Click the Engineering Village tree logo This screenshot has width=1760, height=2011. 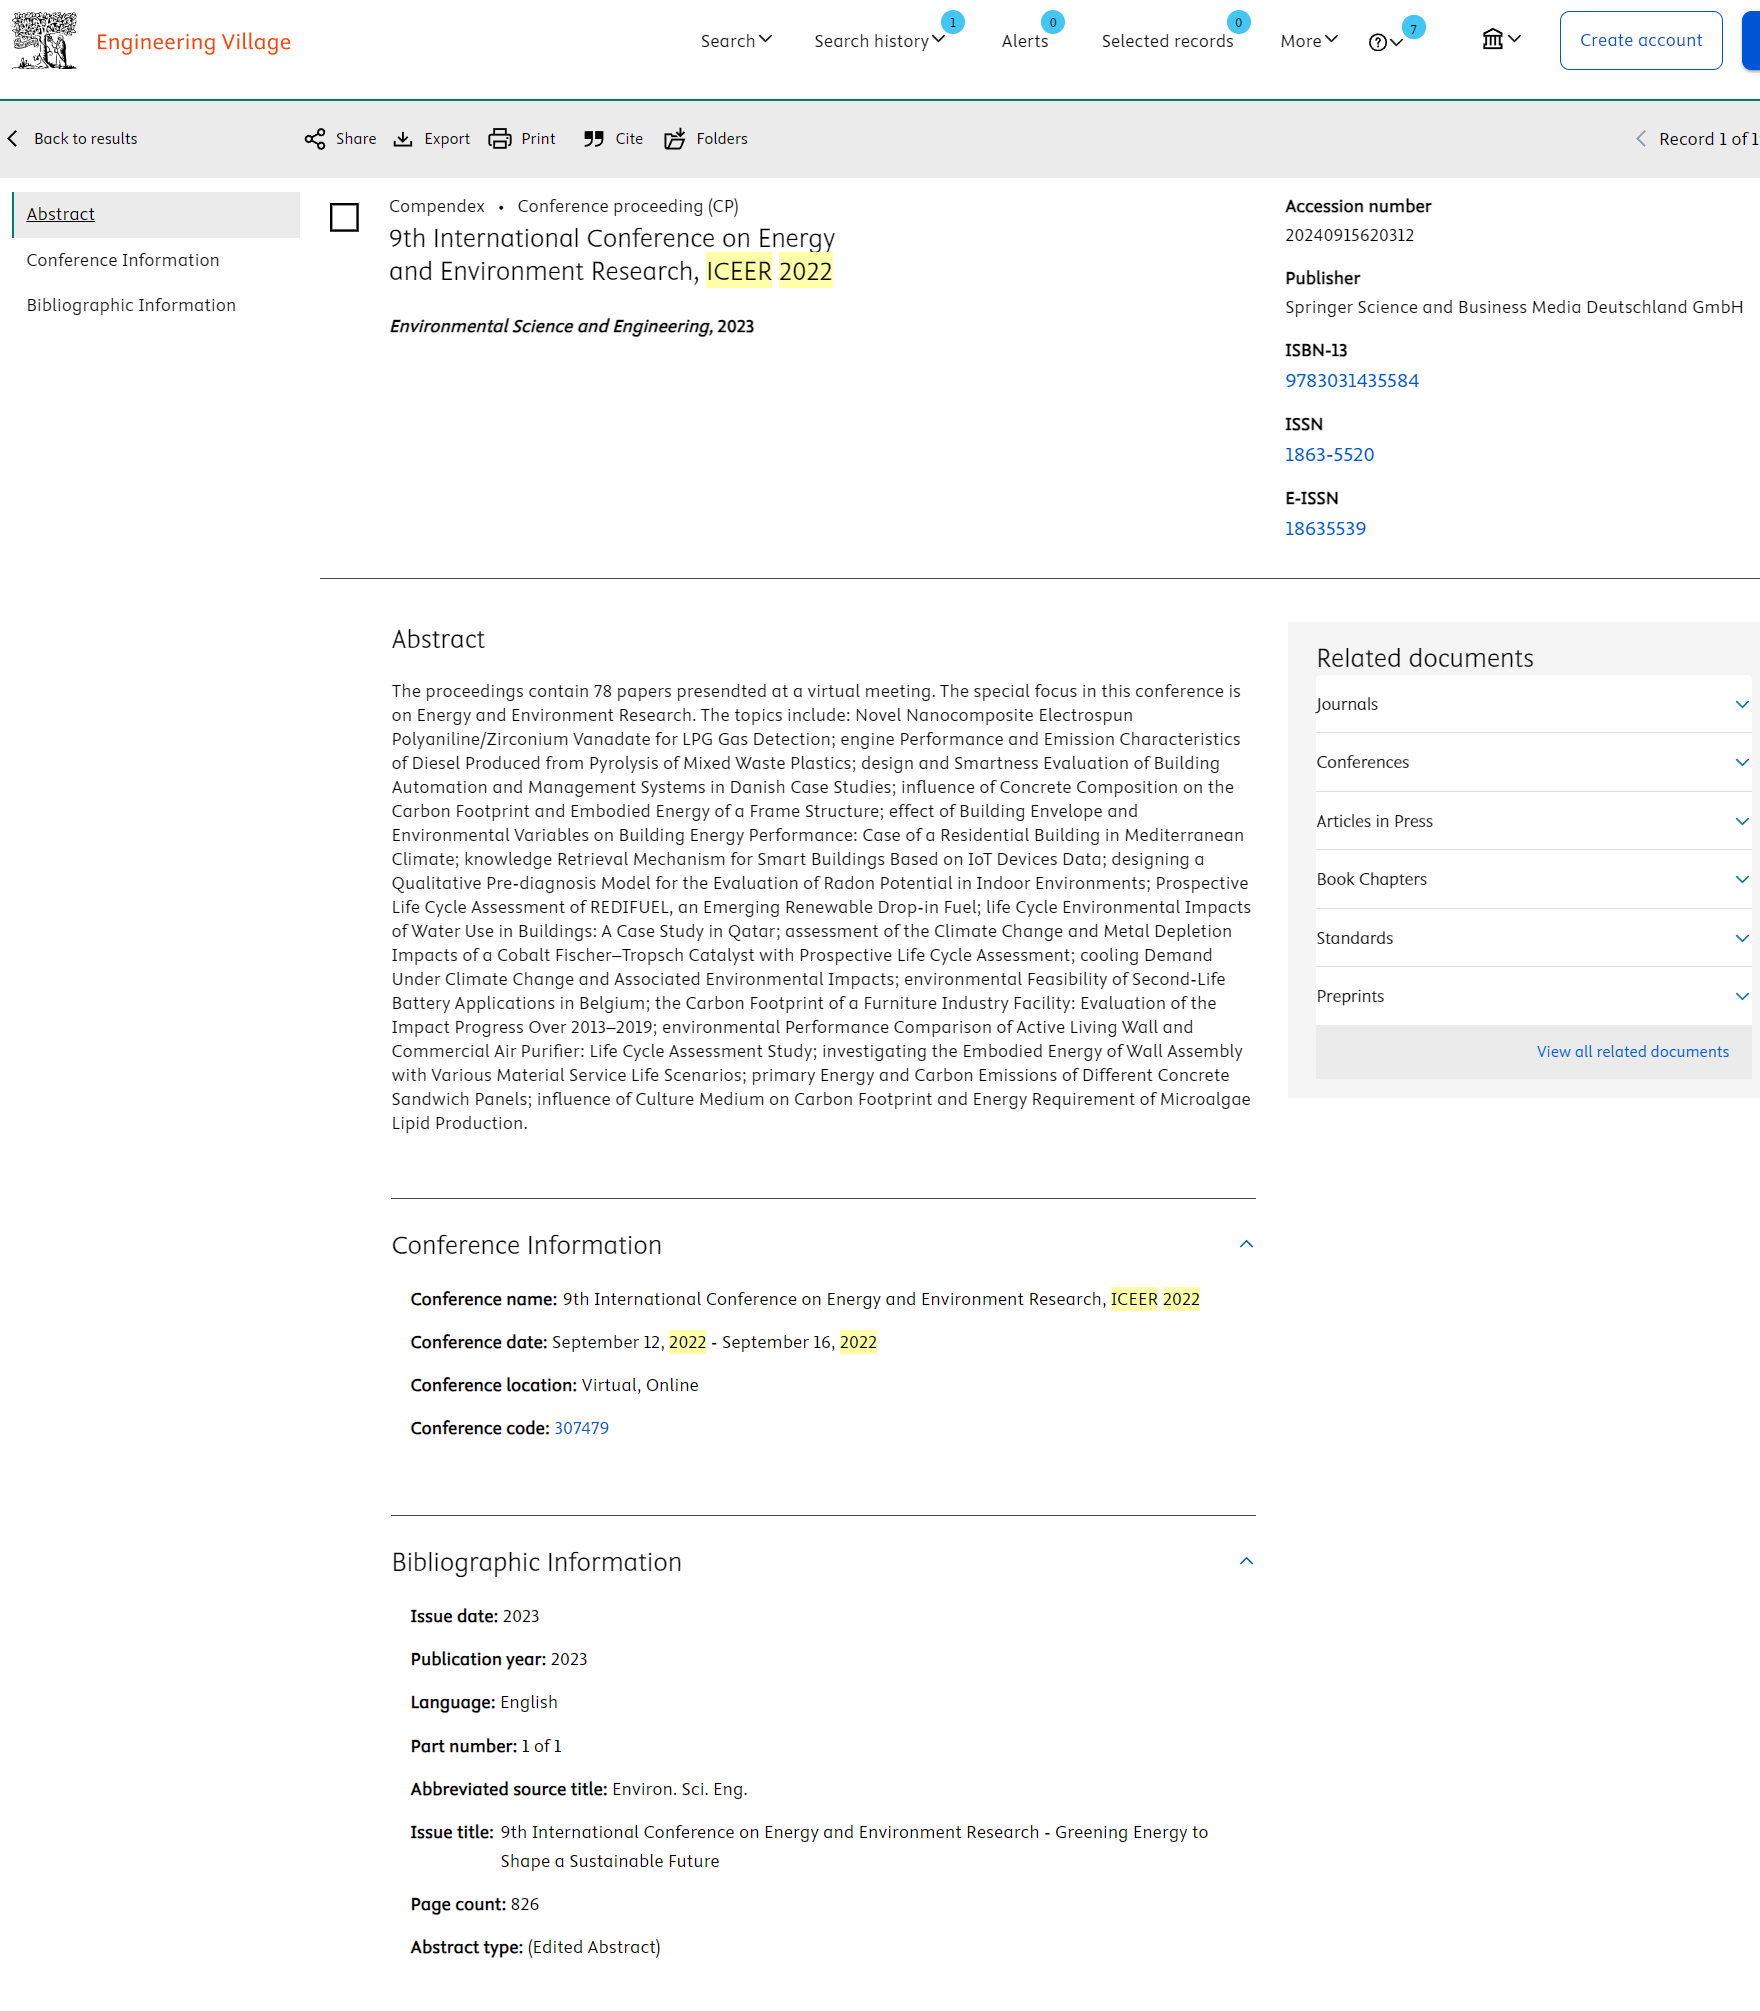tap(44, 41)
